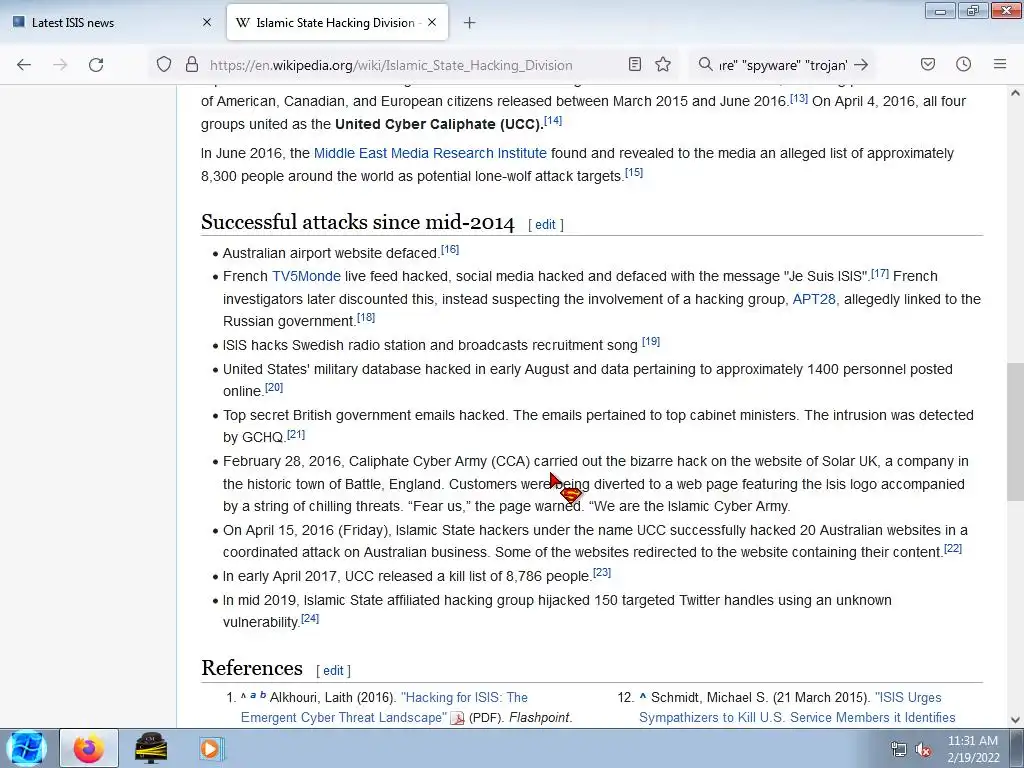
Task: Jump to citation 21
Action: click(x=296, y=434)
